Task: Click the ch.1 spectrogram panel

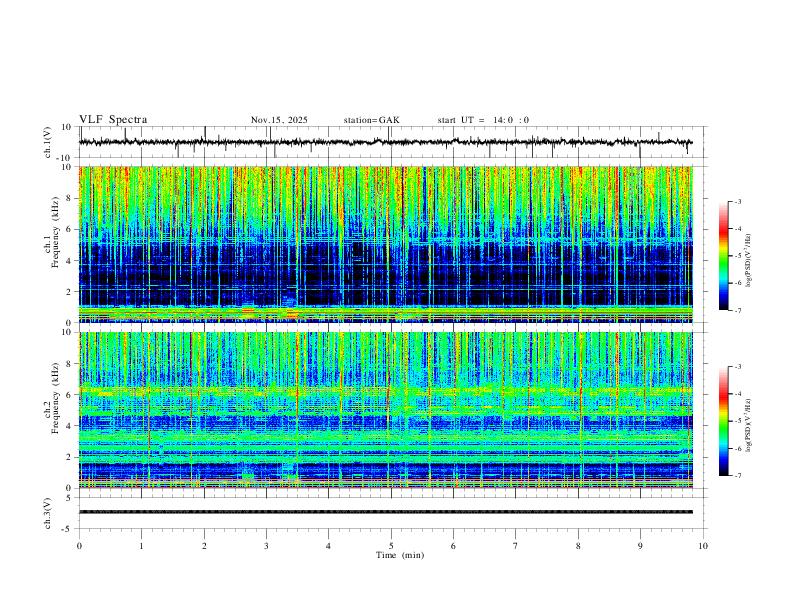Action: pos(386,244)
